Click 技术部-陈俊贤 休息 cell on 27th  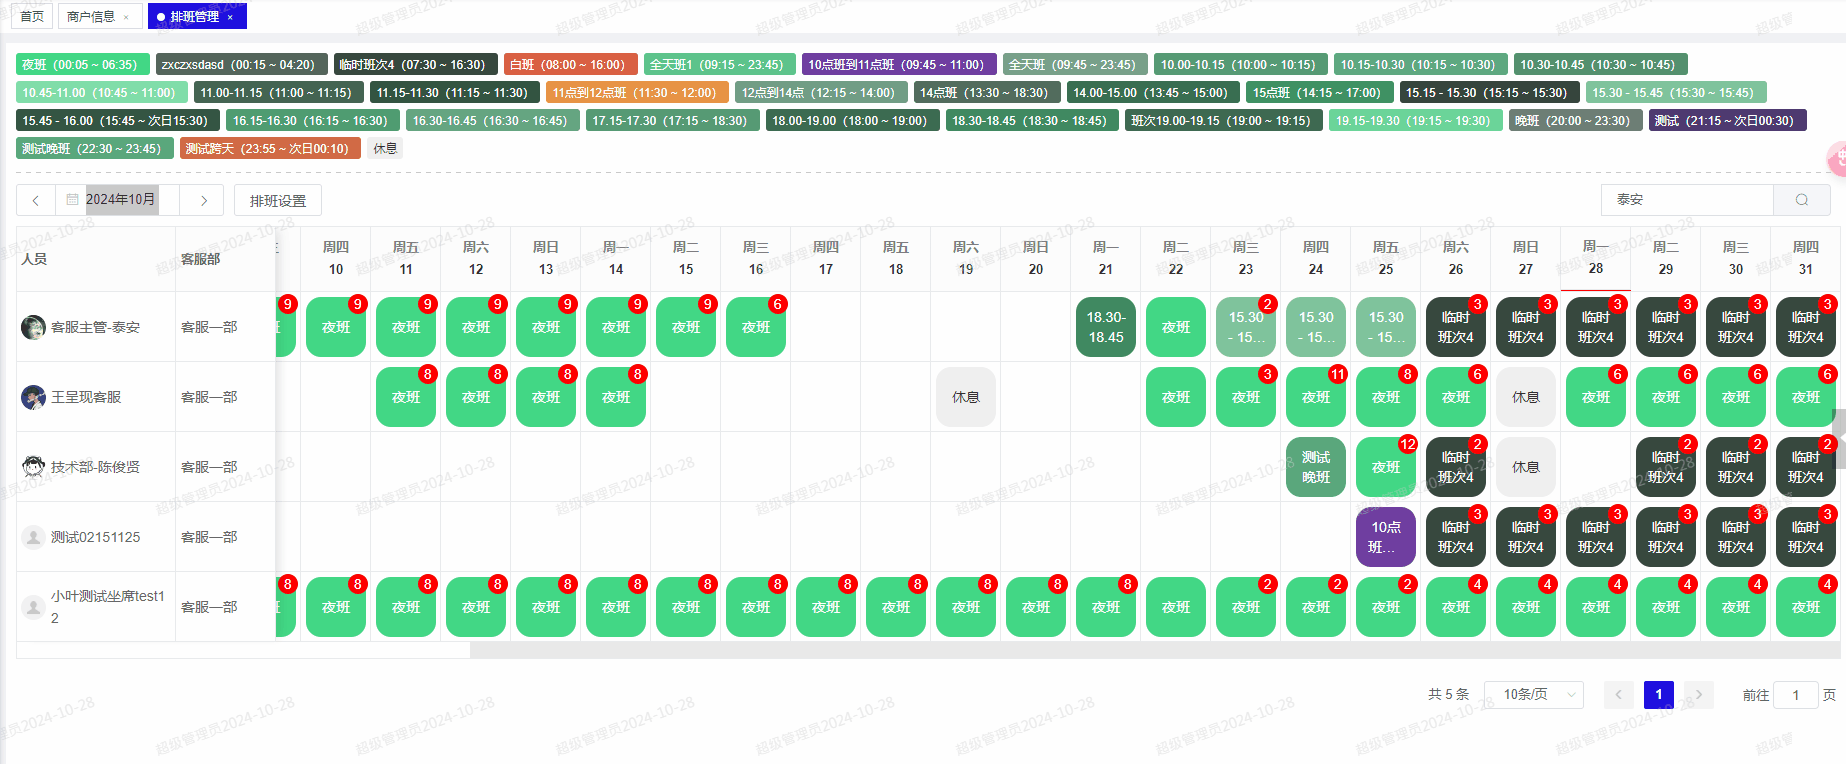(x=1526, y=467)
